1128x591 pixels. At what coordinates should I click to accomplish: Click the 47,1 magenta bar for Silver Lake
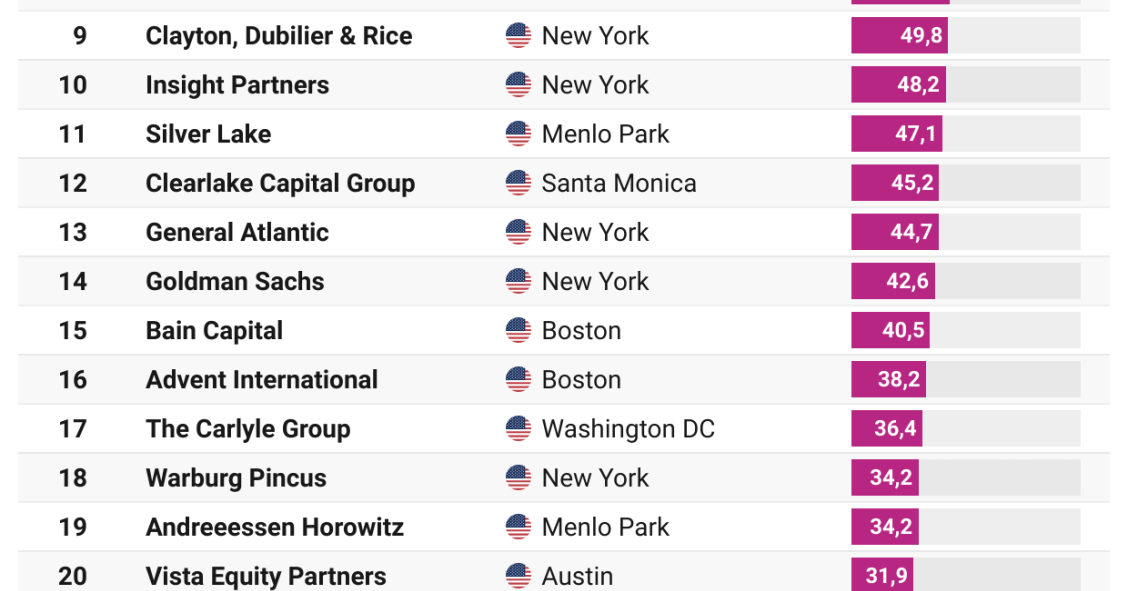(896, 134)
